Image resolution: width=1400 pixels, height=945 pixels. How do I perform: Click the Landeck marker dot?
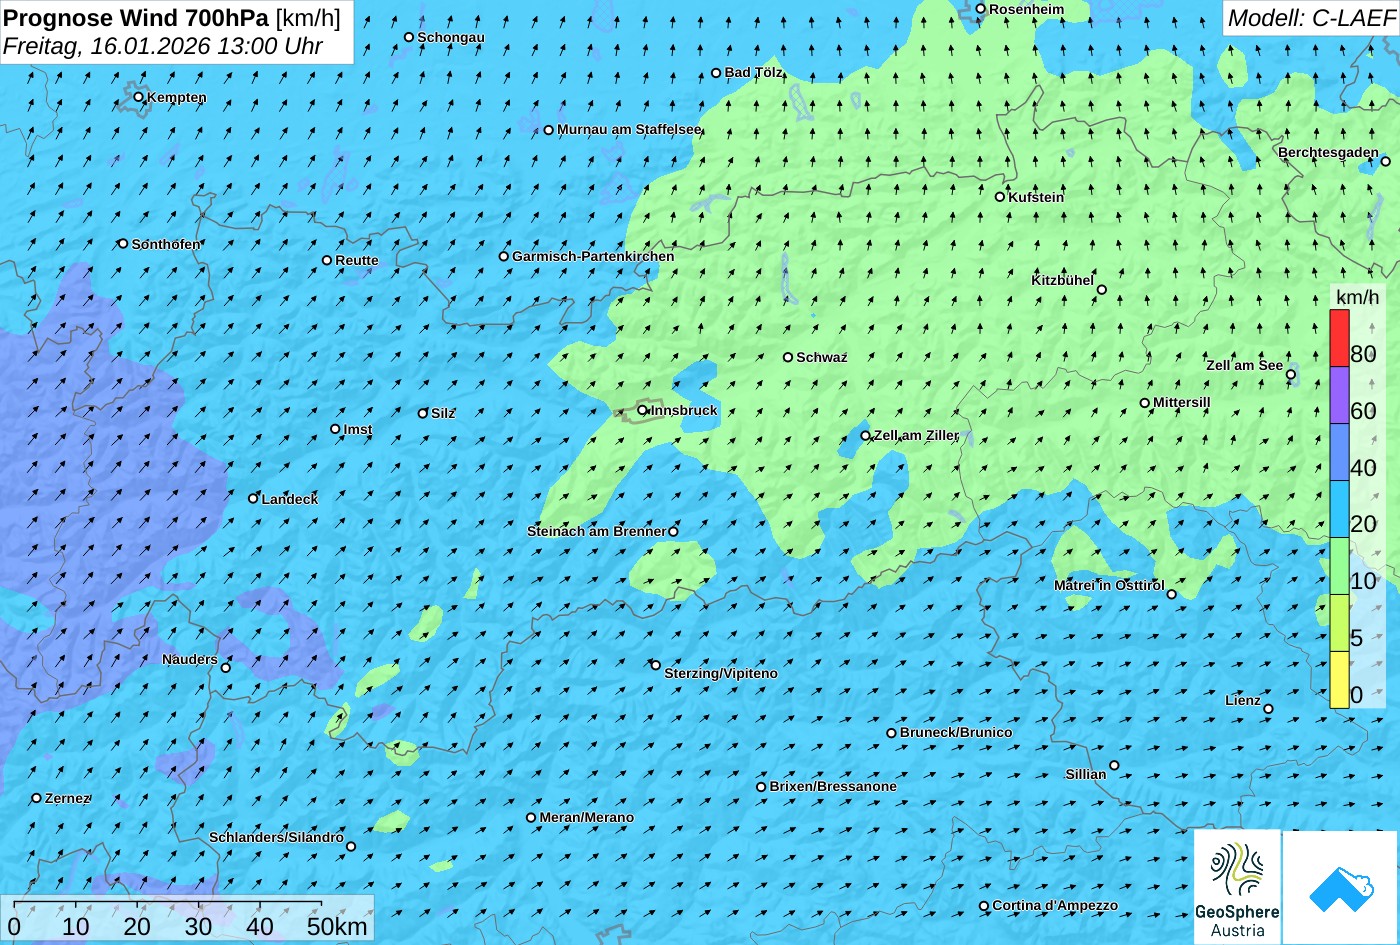[254, 498]
